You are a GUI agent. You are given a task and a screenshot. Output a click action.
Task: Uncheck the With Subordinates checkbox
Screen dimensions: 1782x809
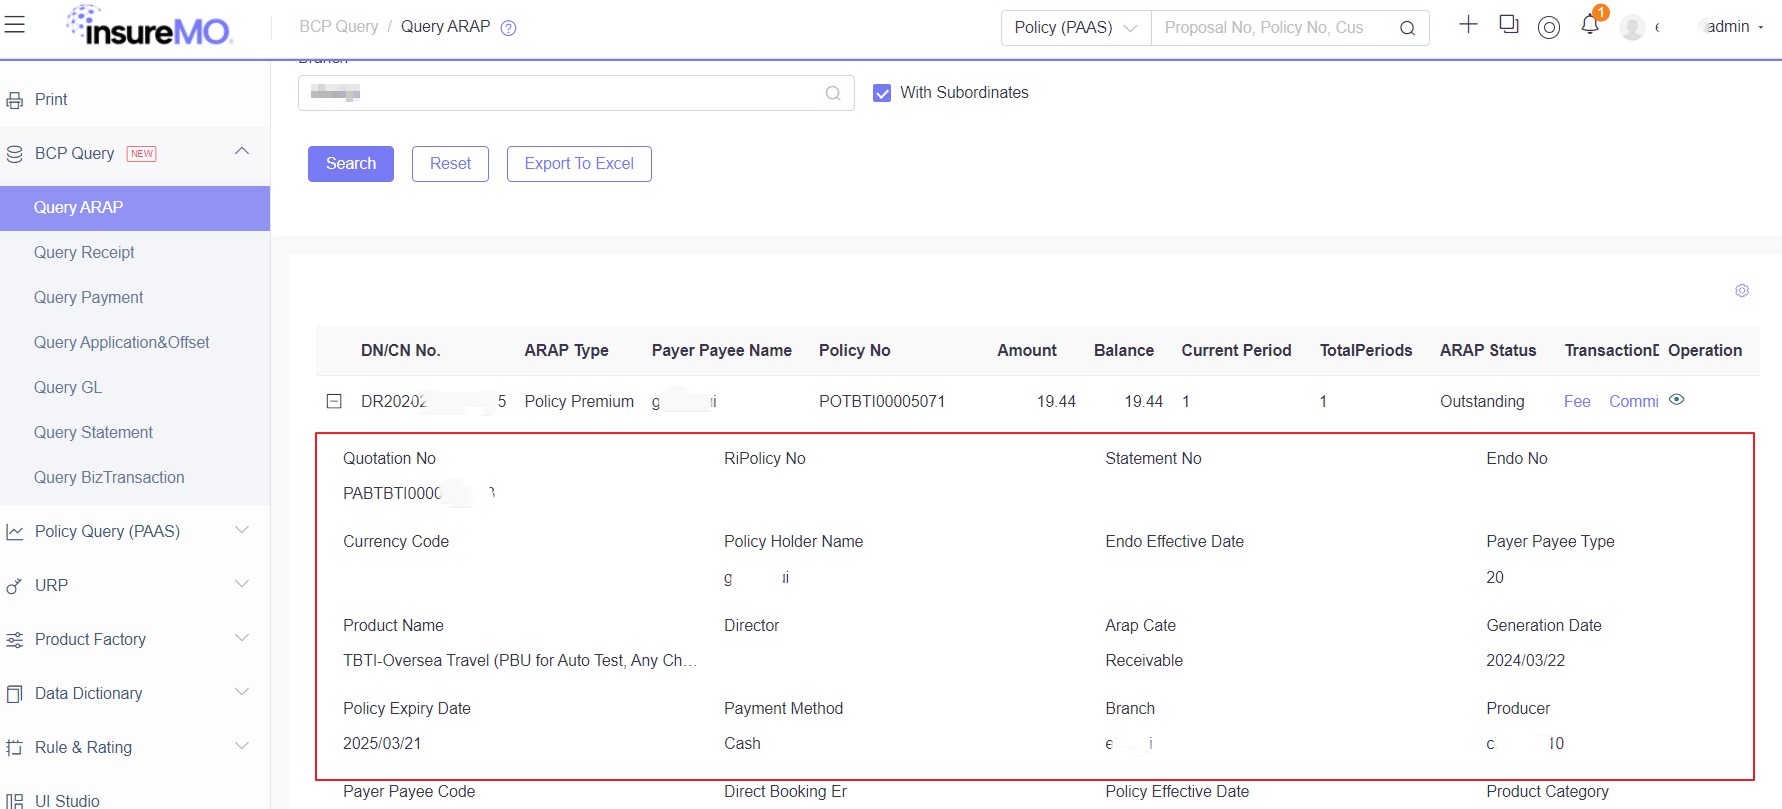882,93
